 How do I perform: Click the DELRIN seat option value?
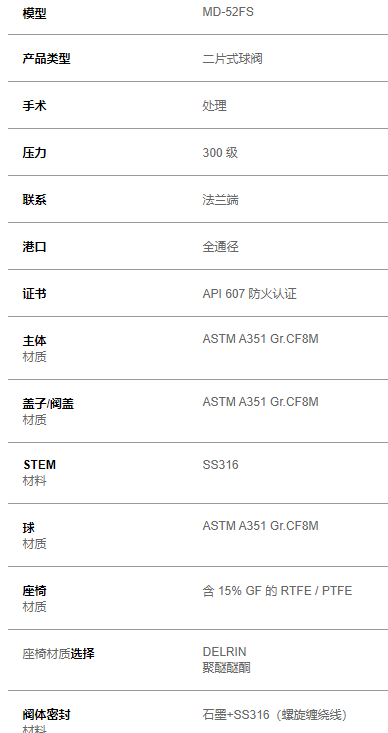point(224,652)
